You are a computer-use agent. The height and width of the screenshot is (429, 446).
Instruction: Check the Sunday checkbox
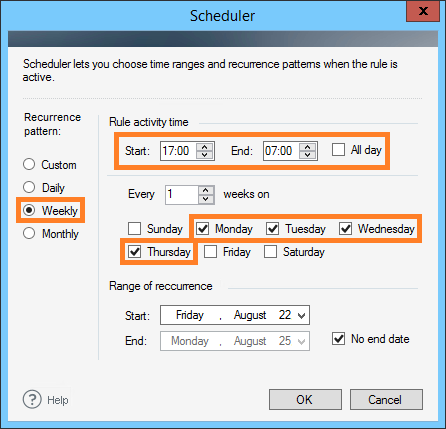click(x=135, y=229)
